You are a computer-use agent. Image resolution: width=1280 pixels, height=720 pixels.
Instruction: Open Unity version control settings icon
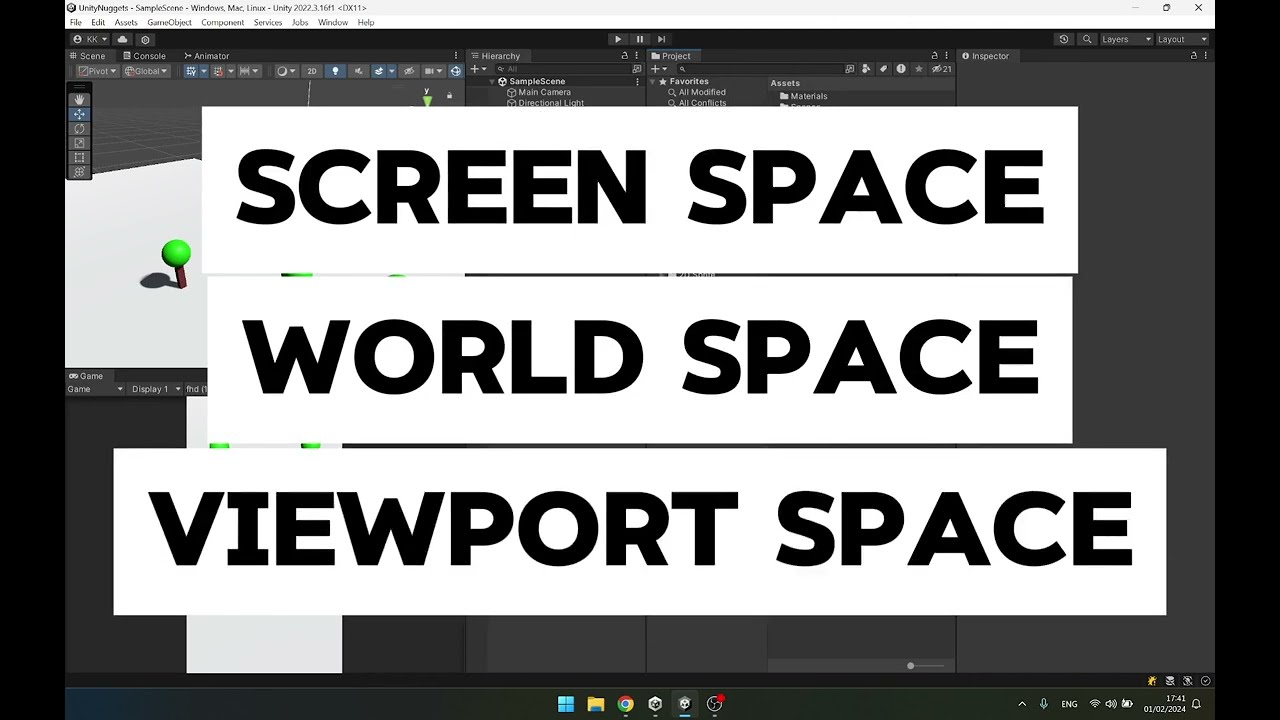click(x=145, y=39)
